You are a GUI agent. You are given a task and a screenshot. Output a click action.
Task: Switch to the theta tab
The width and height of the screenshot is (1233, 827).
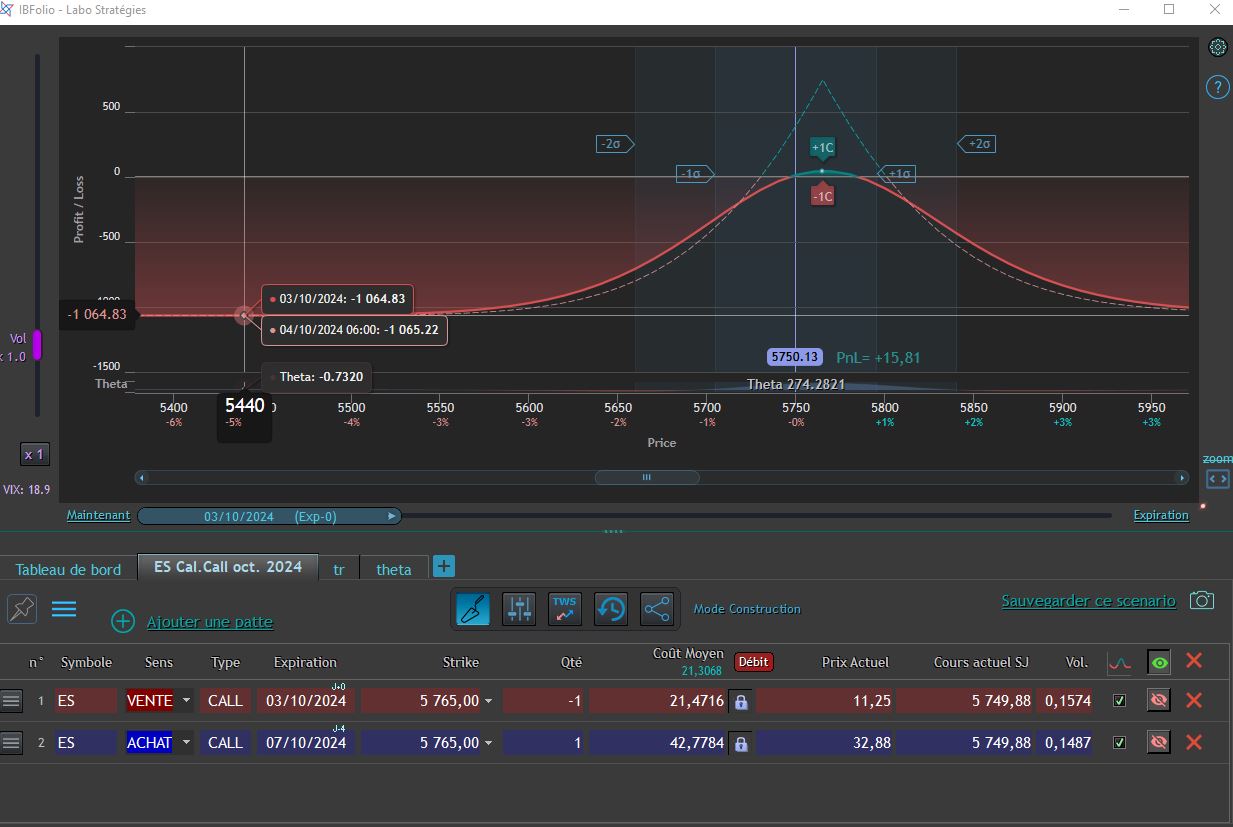tap(393, 569)
